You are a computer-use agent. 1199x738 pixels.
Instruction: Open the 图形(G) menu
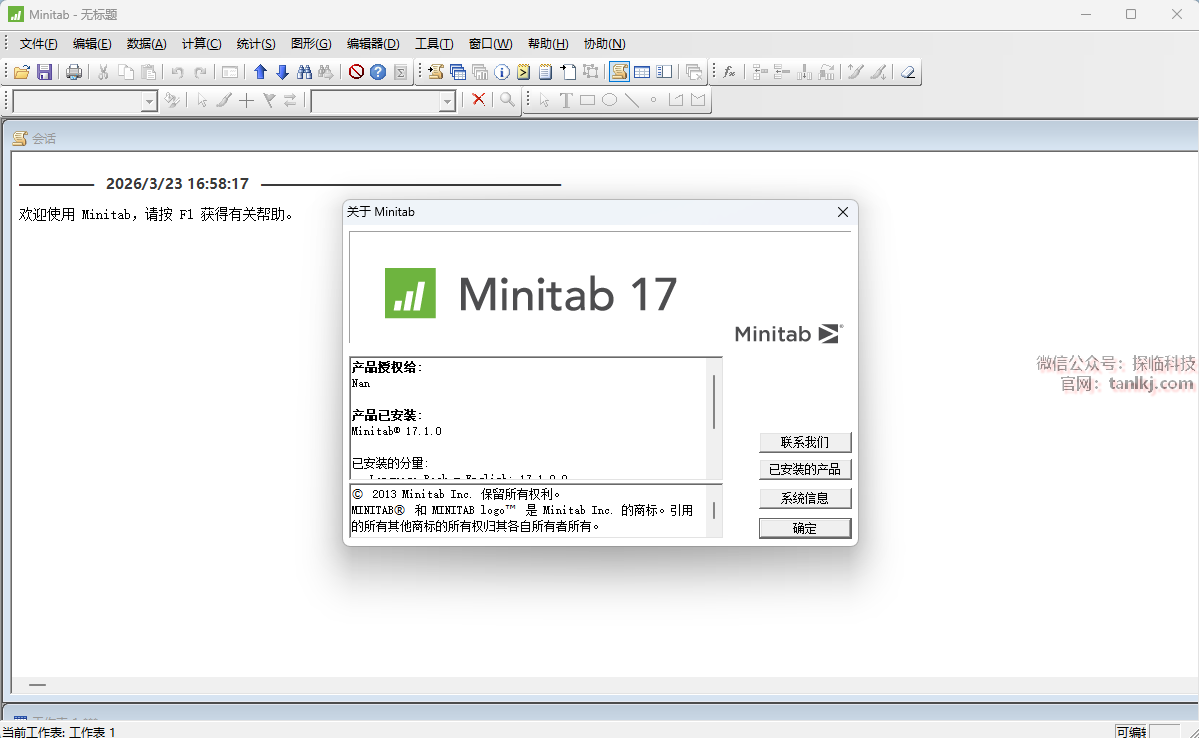(311, 44)
